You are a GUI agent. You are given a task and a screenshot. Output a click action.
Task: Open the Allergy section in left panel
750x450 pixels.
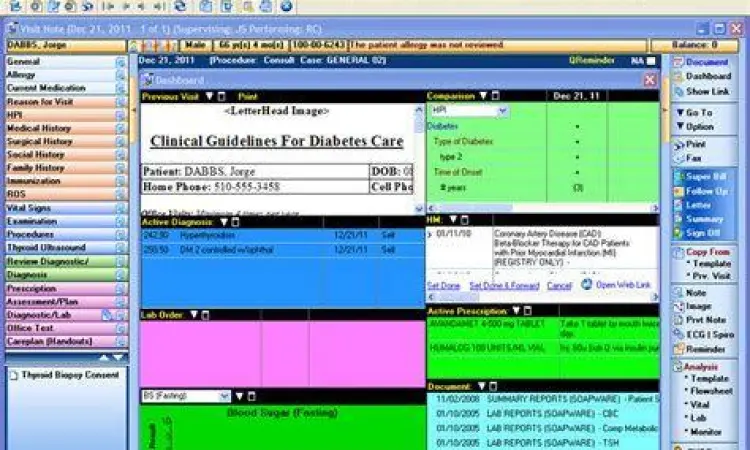(x=66, y=75)
